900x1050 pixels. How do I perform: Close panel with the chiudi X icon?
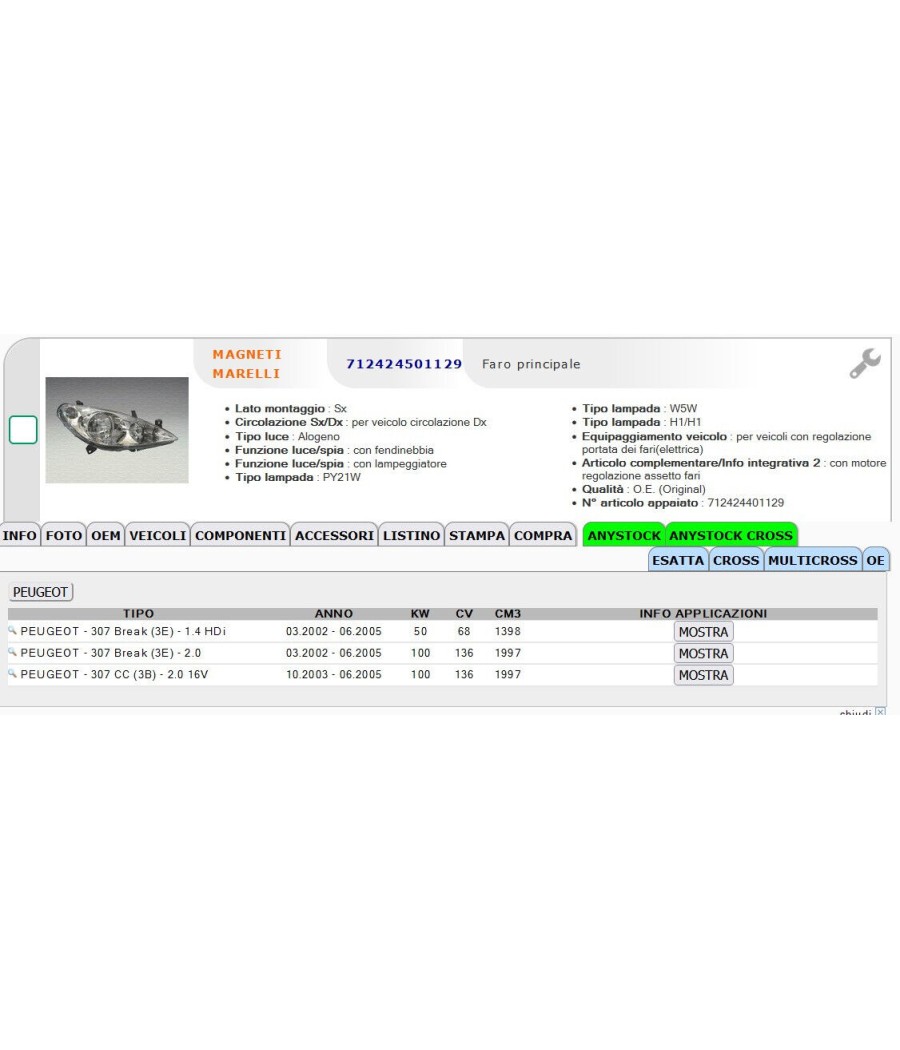point(880,712)
